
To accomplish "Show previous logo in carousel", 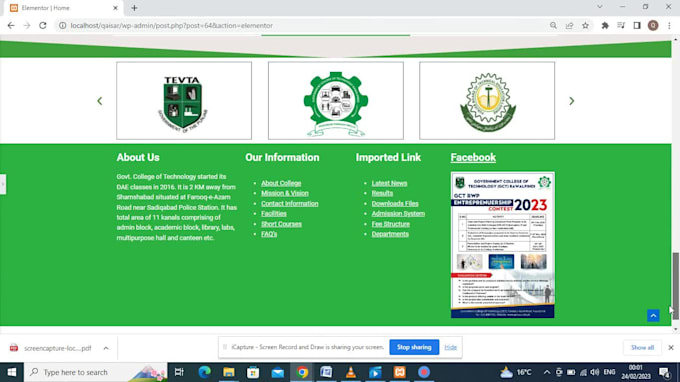I will click(x=100, y=101).
